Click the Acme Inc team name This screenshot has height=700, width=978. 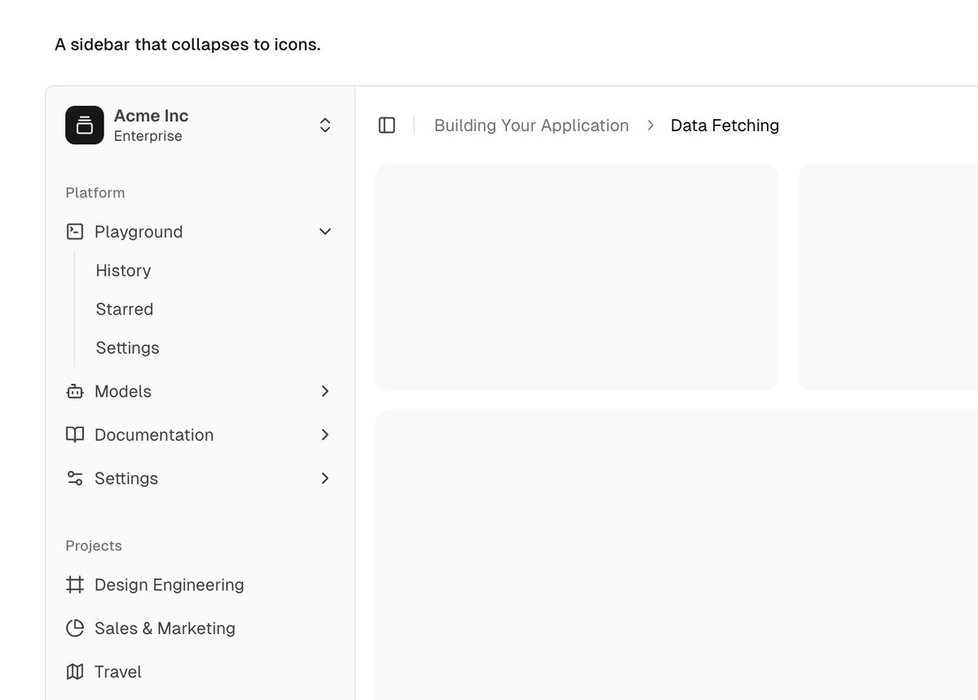point(152,115)
